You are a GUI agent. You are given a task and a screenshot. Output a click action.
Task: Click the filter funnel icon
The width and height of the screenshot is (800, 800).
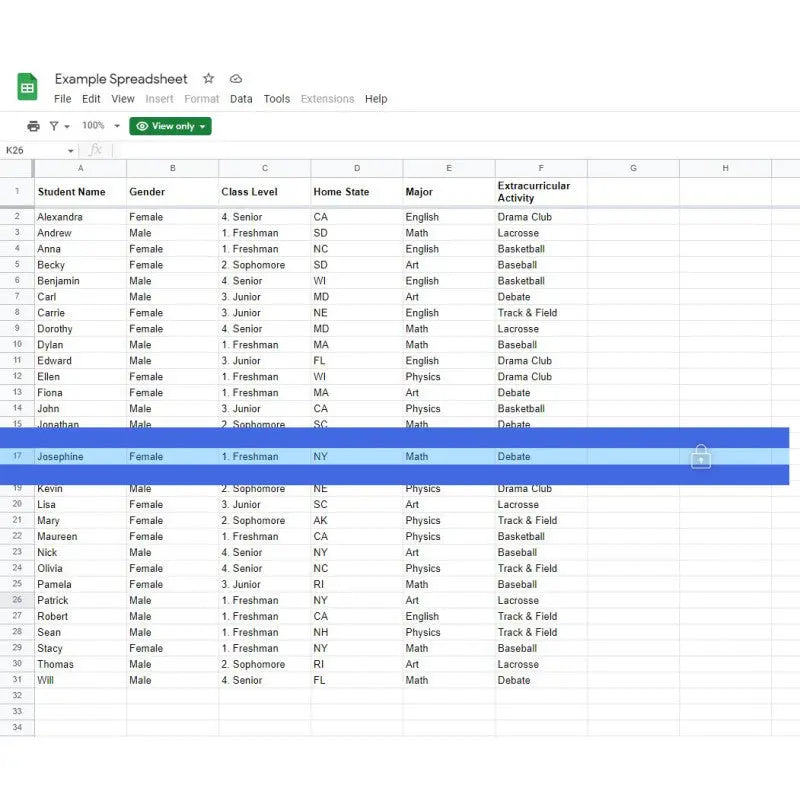(54, 126)
